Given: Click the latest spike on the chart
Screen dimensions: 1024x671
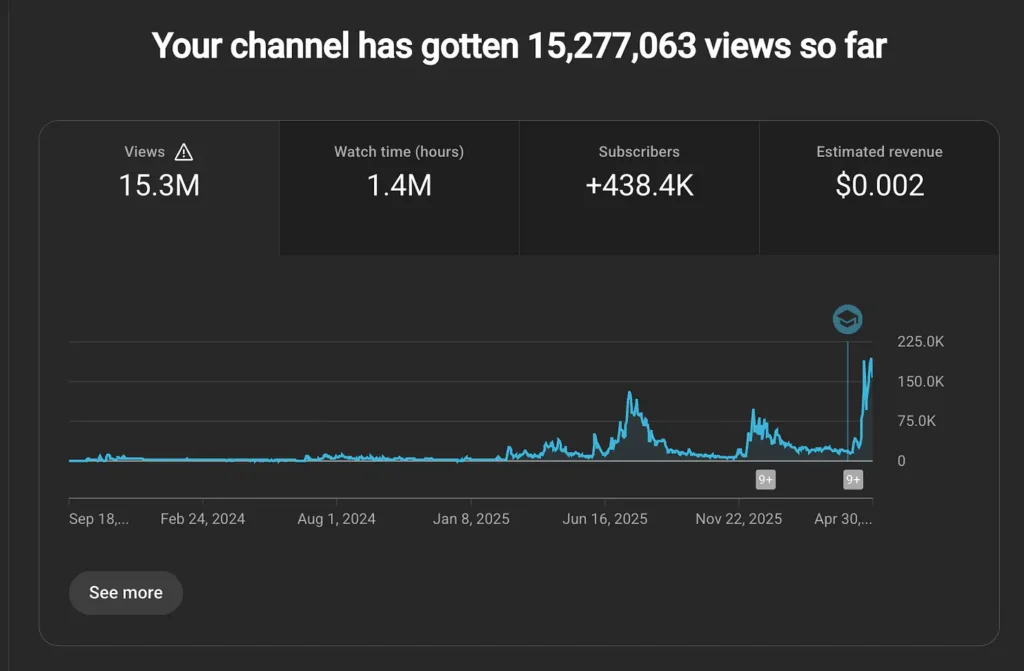Looking at the screenshot, I should click(x=870, y=361).
